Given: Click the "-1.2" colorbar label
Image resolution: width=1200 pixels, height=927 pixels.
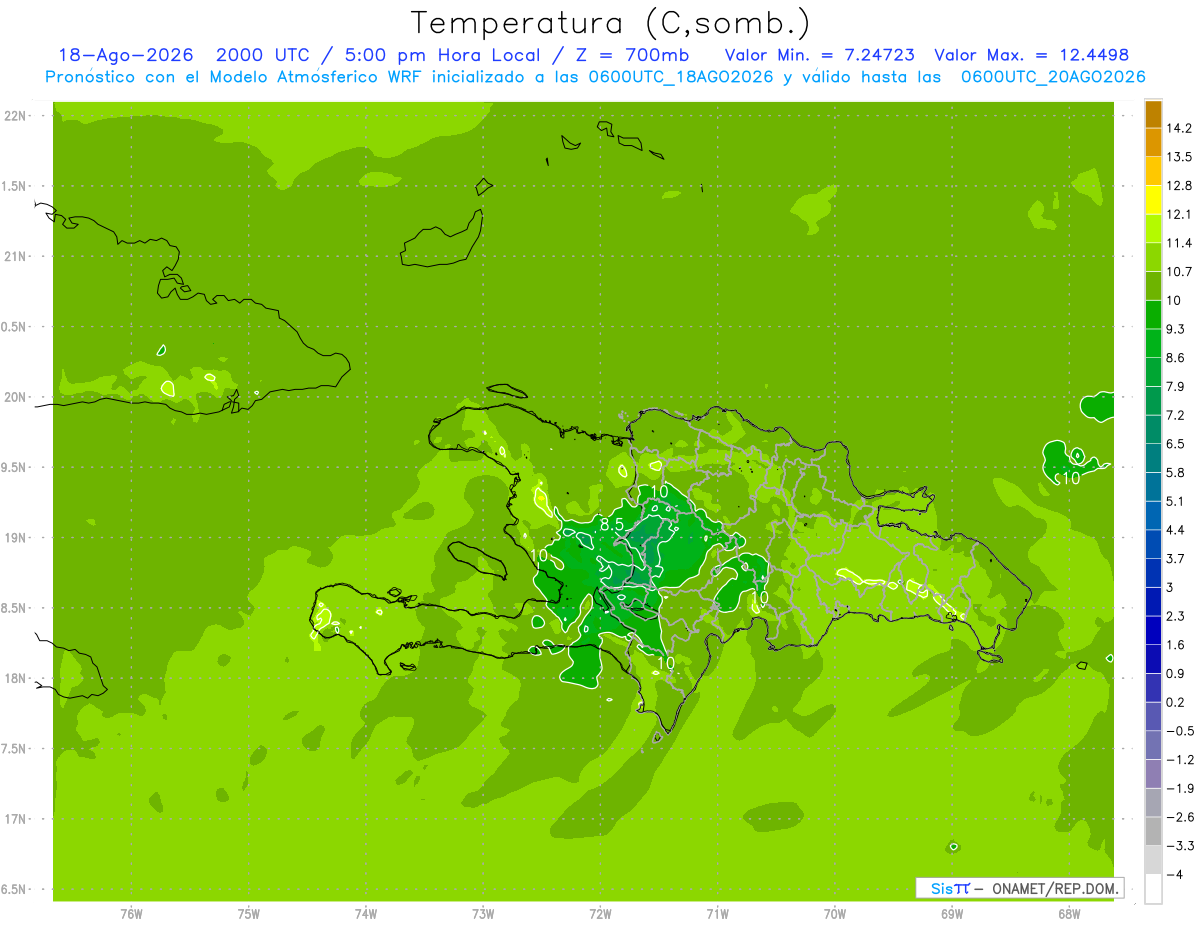Looking at the screenshot, I should [1179, 760].
